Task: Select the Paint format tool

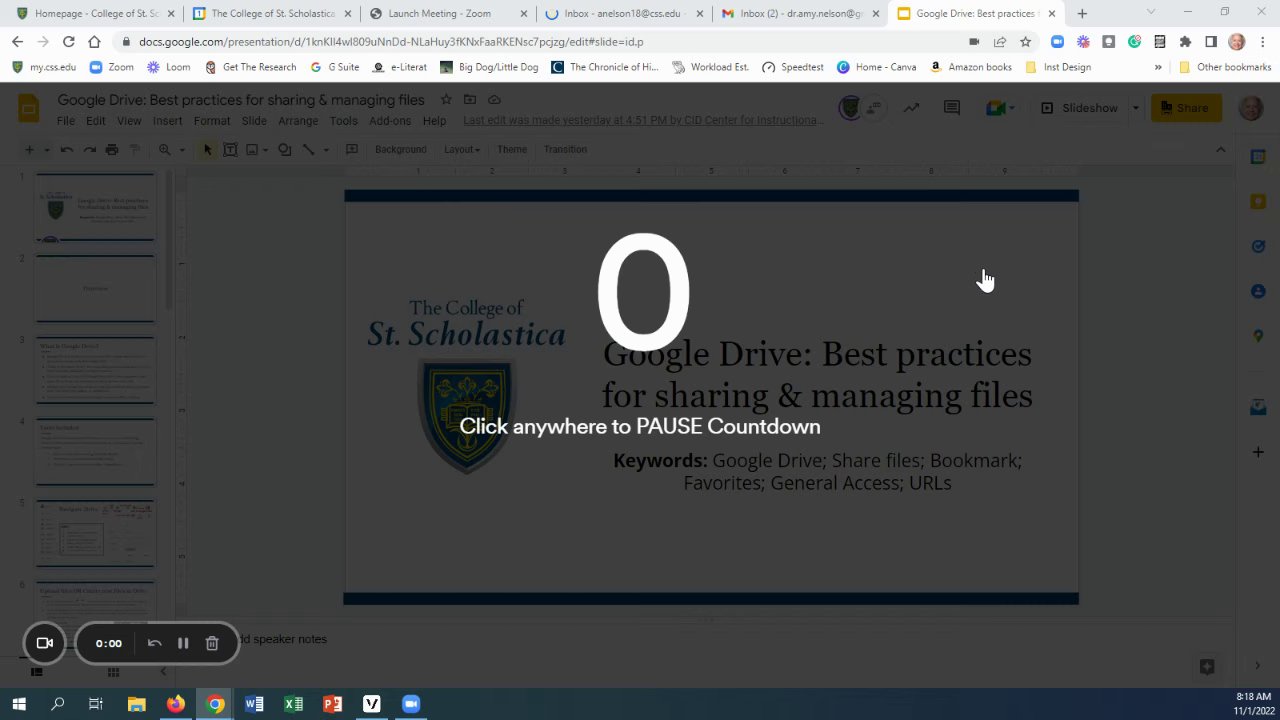Action: [x=135, y=149]
